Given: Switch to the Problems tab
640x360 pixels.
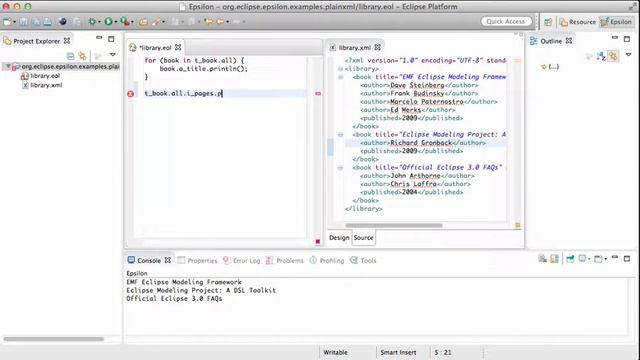Looking at the screenshot, I should pyautogui.click(x=284, y=260).
